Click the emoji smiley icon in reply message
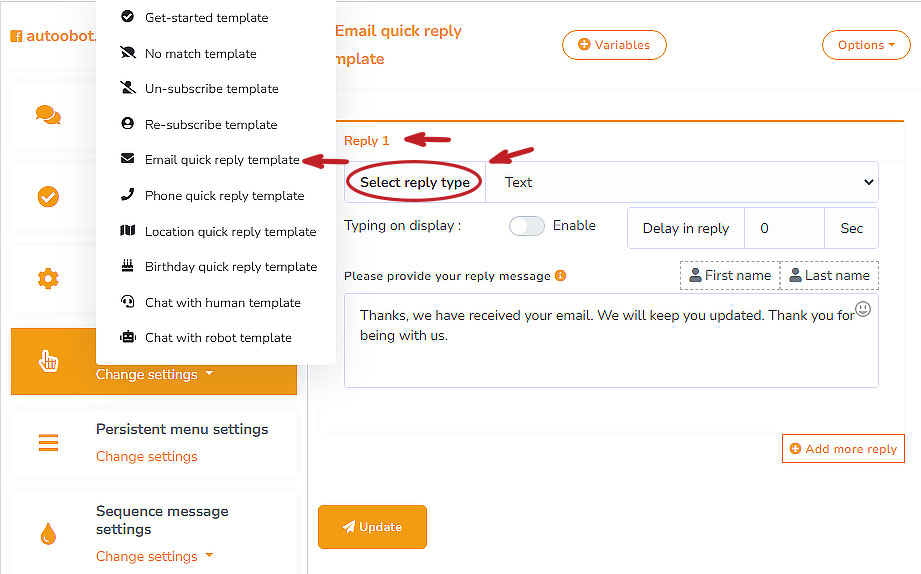The width and height of the screenshot is (921, 574). click(863, 310)
